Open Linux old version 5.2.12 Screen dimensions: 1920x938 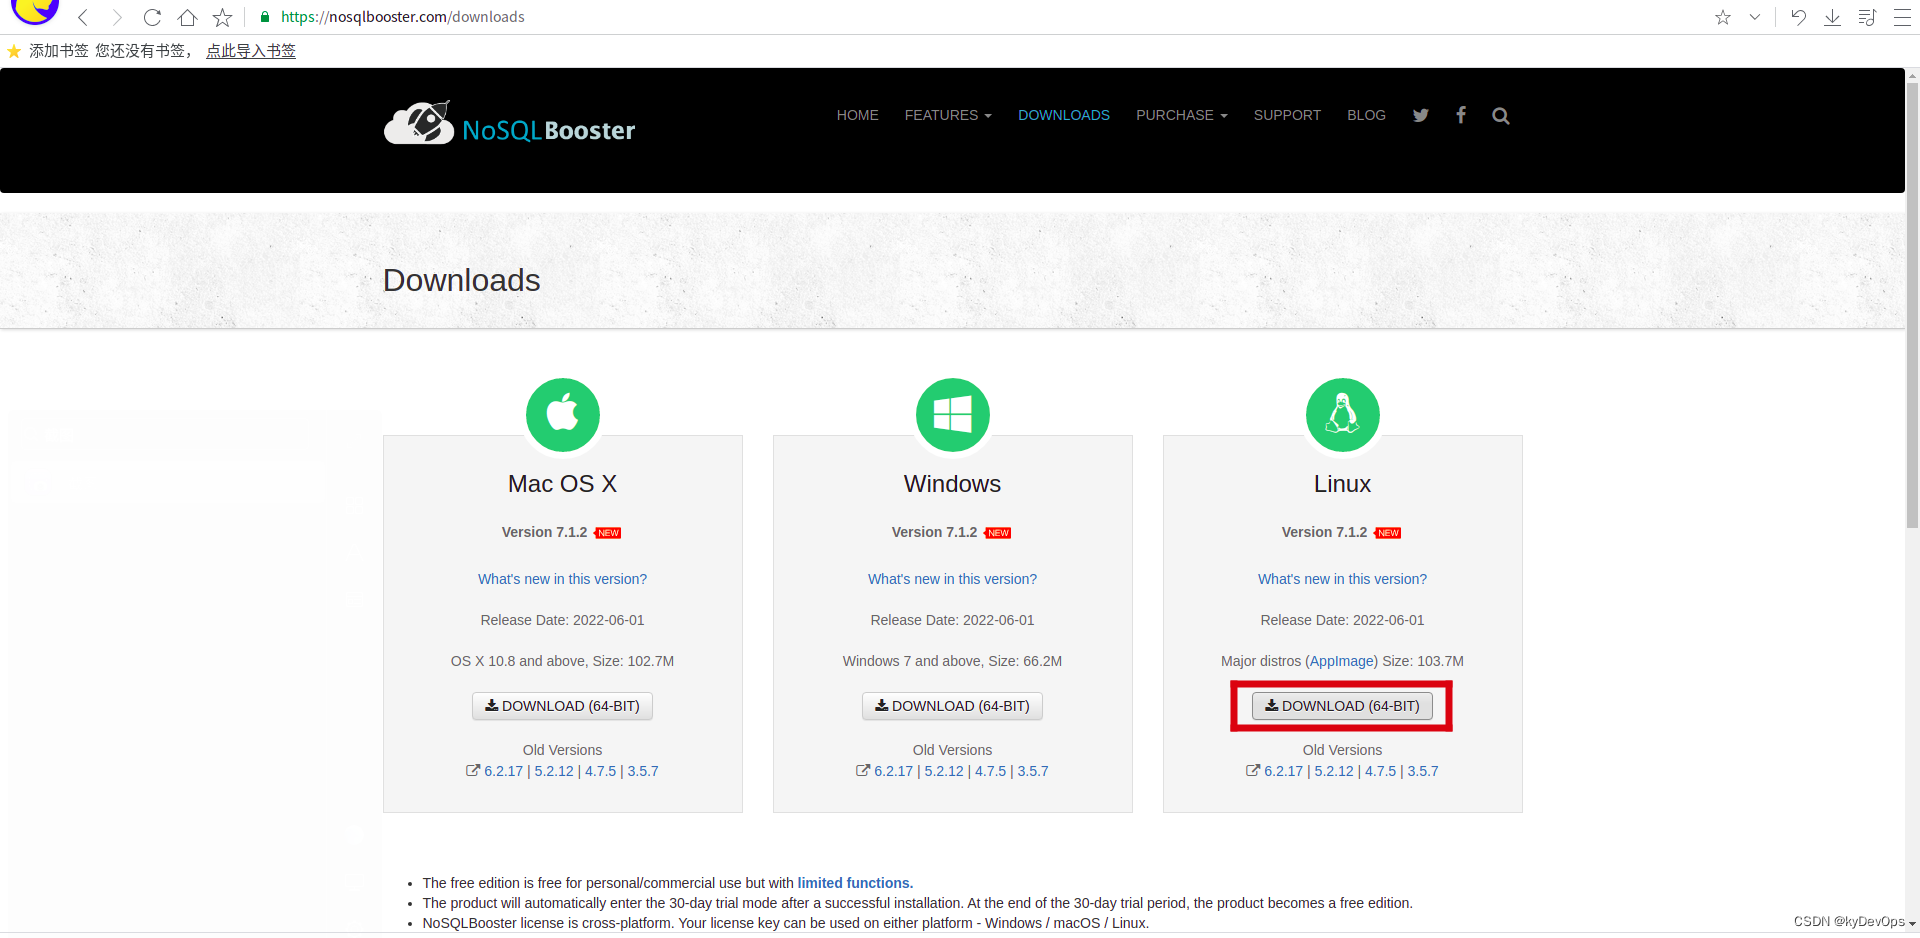coord(1334,771)
